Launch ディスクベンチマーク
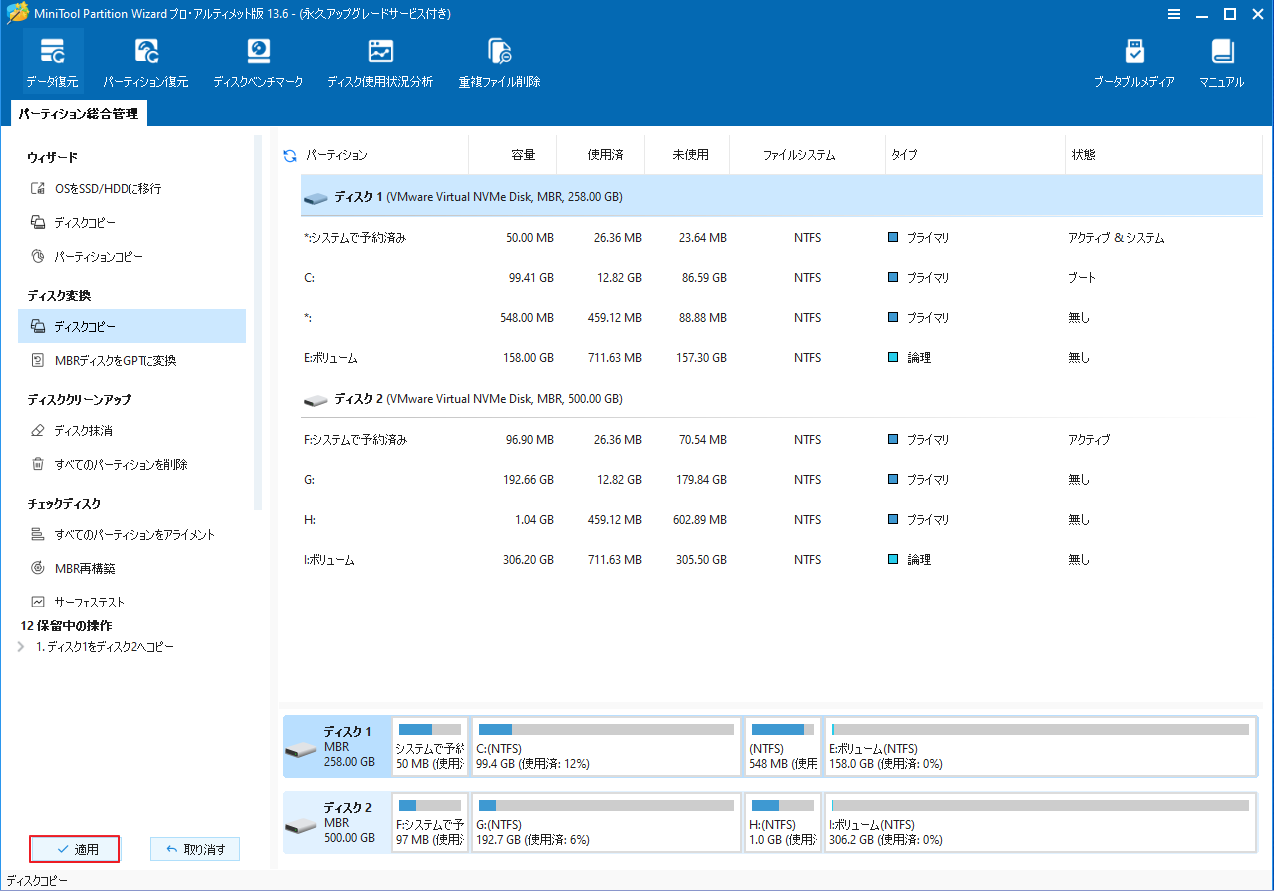 [x=258, y=62]
